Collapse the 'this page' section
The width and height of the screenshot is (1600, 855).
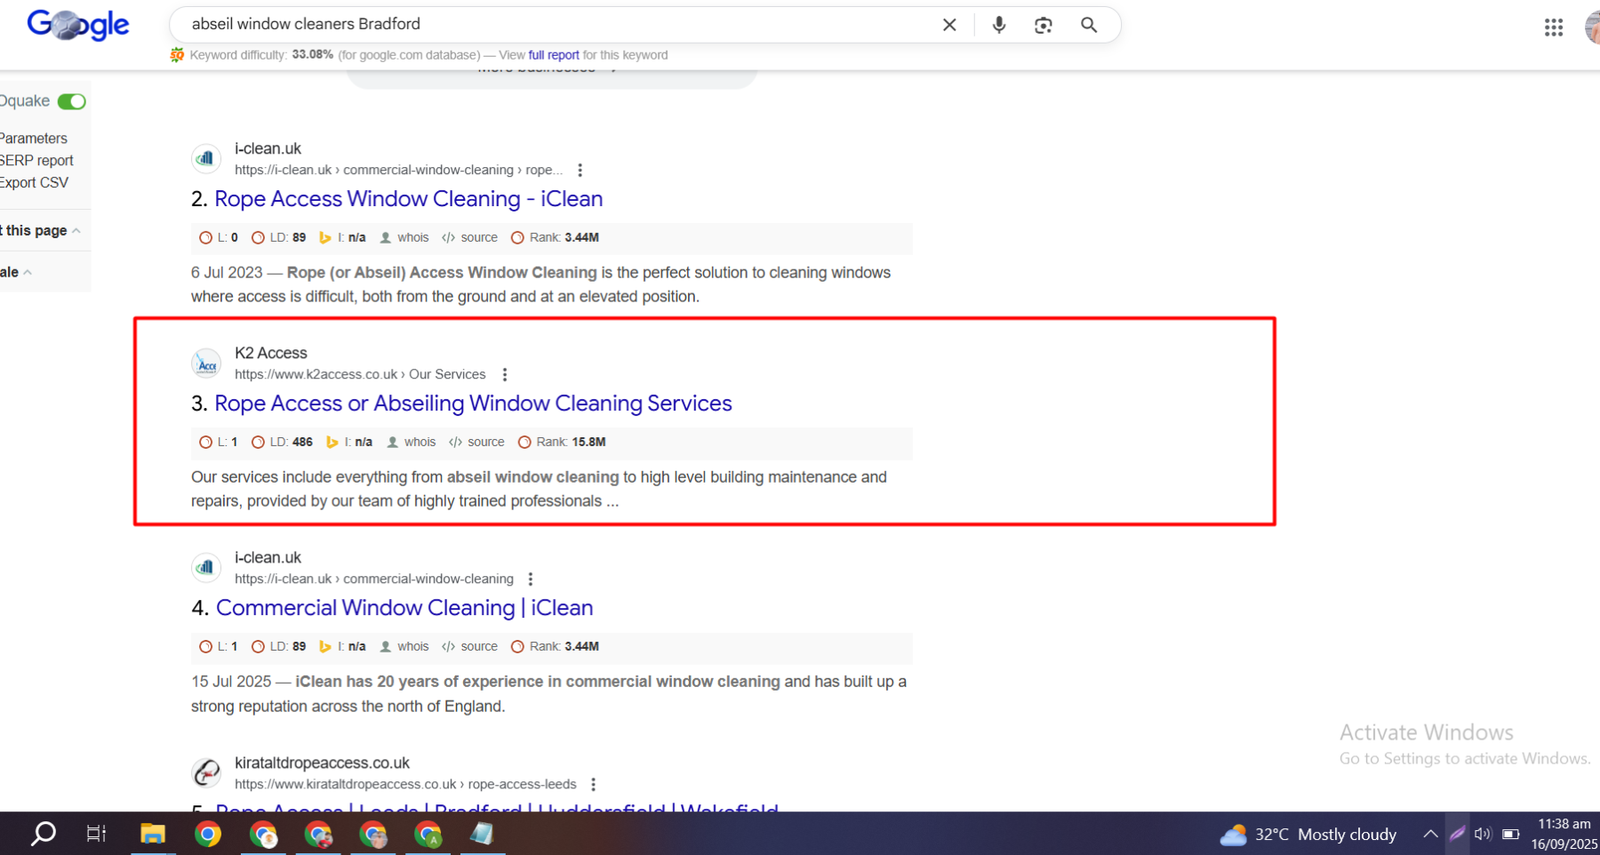coord(76,231)
